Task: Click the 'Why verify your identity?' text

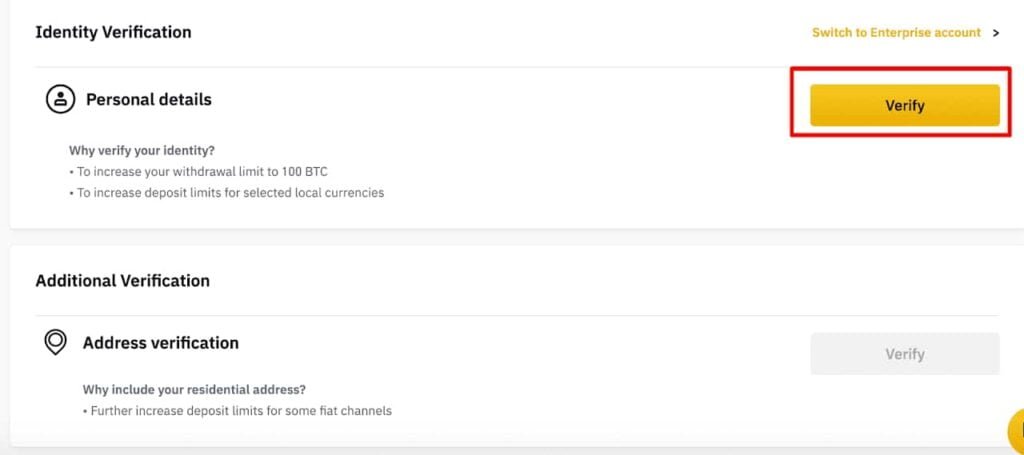Action: 142,151
